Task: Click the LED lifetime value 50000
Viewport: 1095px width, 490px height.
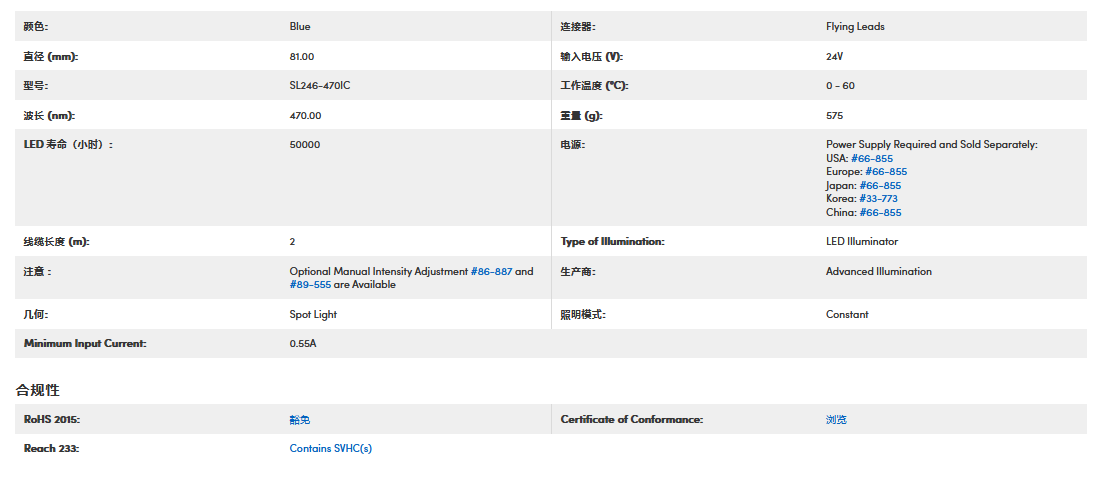Action: (304, 145)
